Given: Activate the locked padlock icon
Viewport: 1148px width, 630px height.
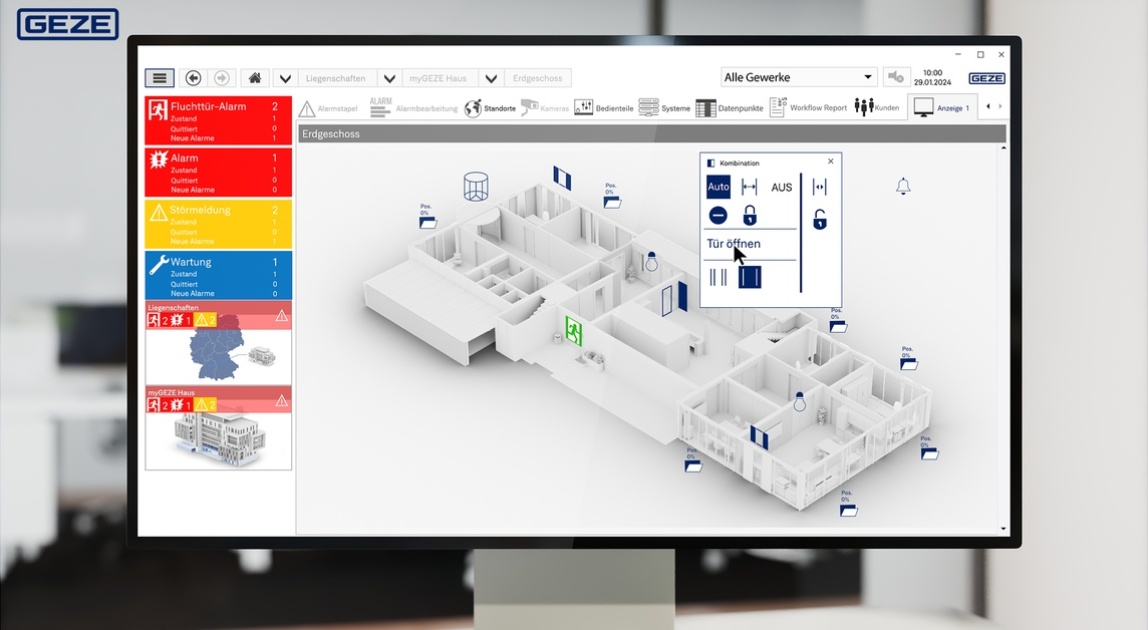Looking at the screenshot, I should 750,215.
